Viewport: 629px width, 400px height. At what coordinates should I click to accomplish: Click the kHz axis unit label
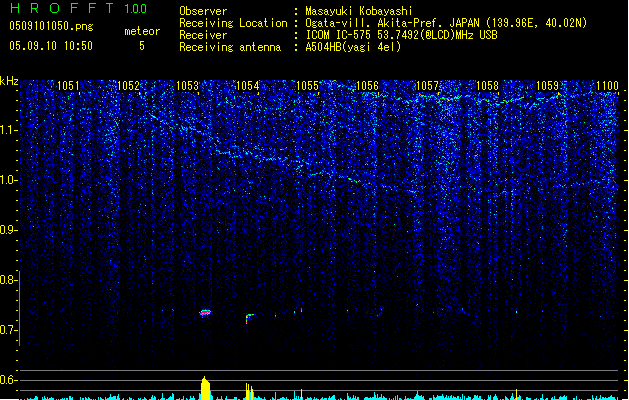click(x=9, y=81)
